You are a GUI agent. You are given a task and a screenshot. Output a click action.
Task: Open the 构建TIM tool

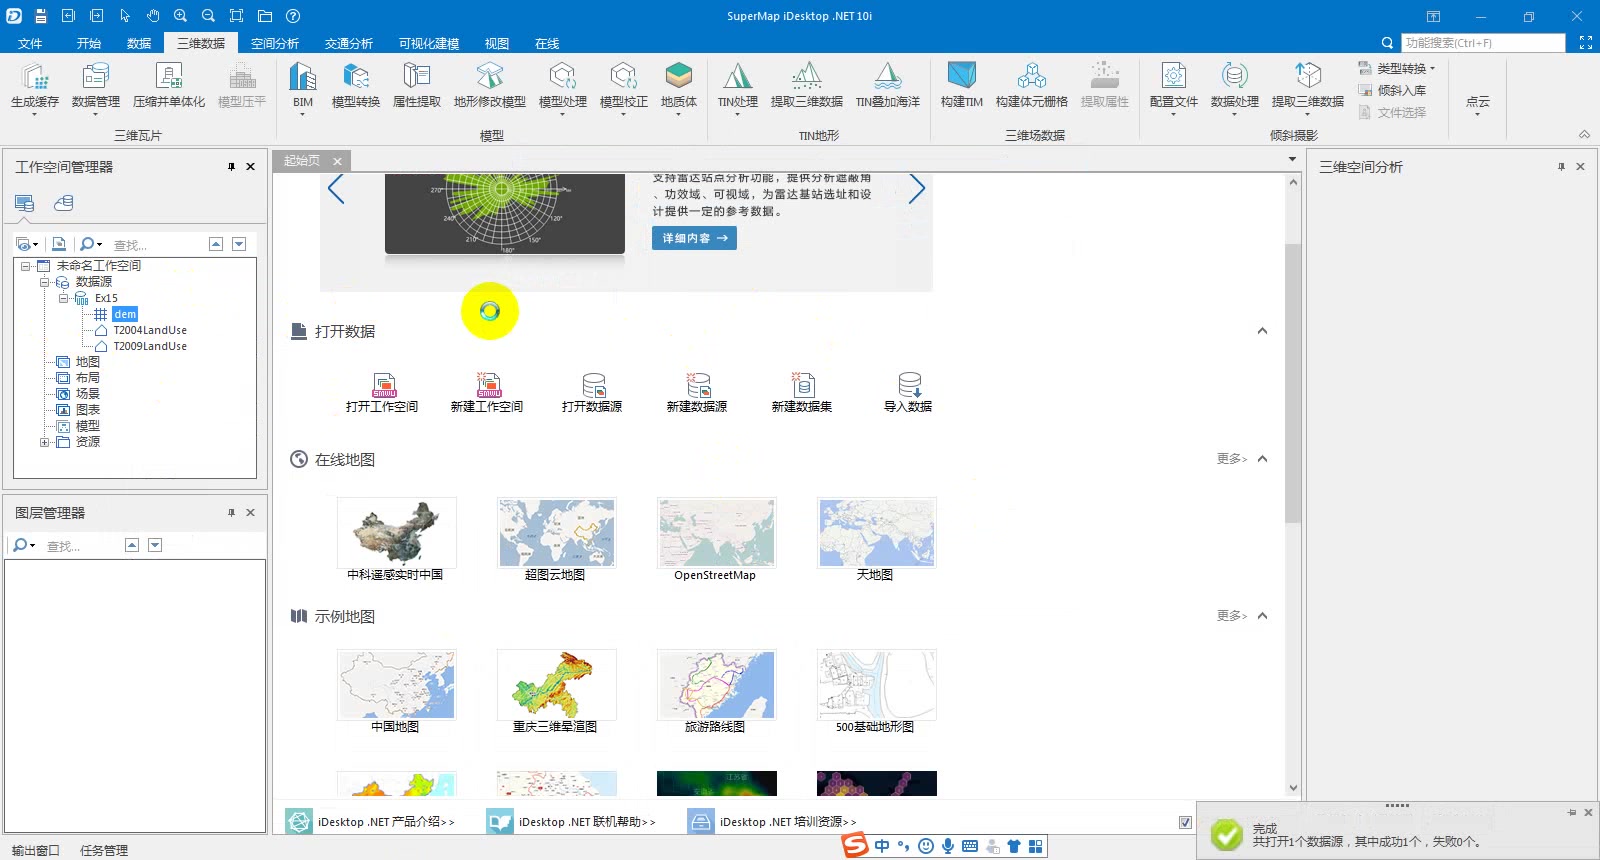962,87
